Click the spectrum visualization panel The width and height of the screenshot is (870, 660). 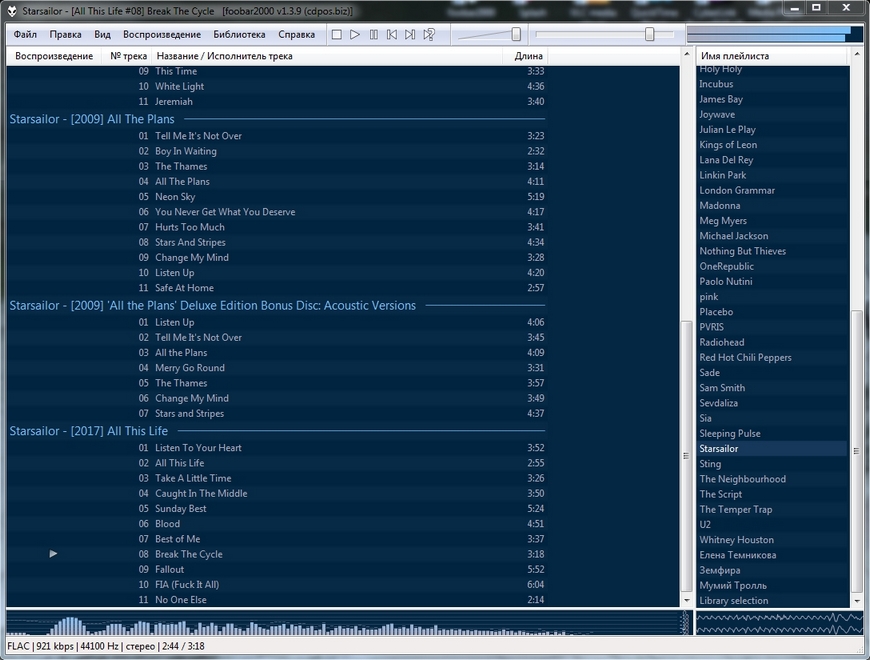click(348, 623)
